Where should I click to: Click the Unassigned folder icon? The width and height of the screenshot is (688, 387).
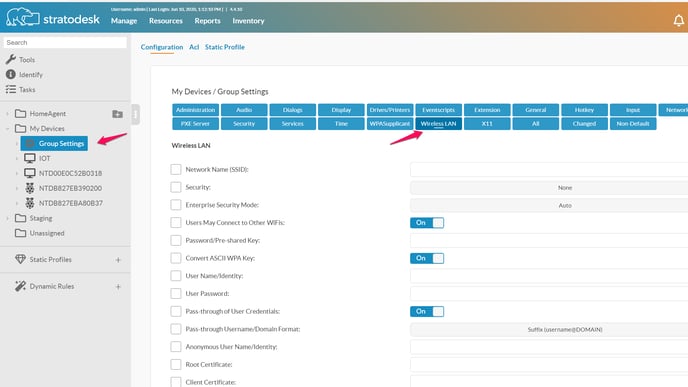[x=20, y=233]
